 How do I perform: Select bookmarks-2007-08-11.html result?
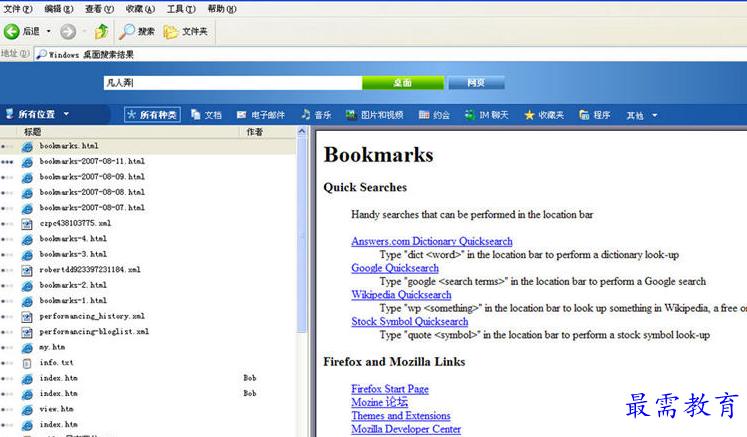click(92, 162)
